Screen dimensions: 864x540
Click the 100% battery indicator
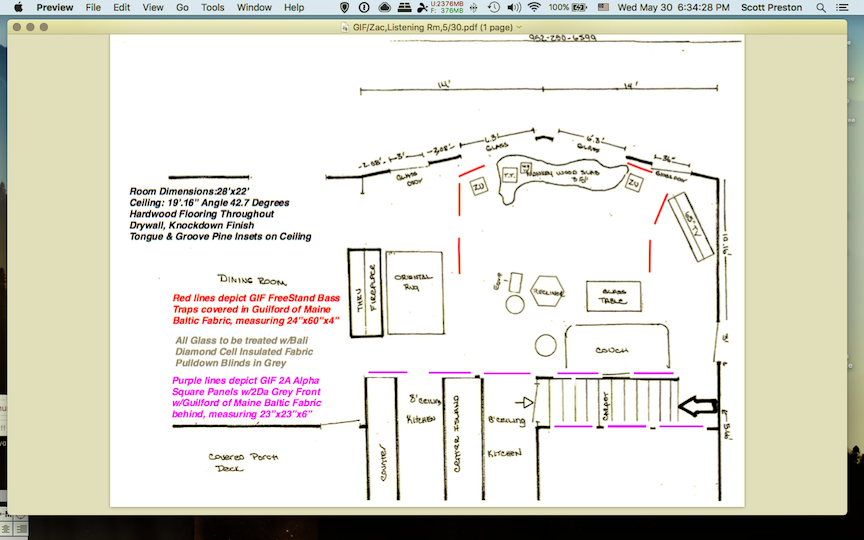coord(567,7)
